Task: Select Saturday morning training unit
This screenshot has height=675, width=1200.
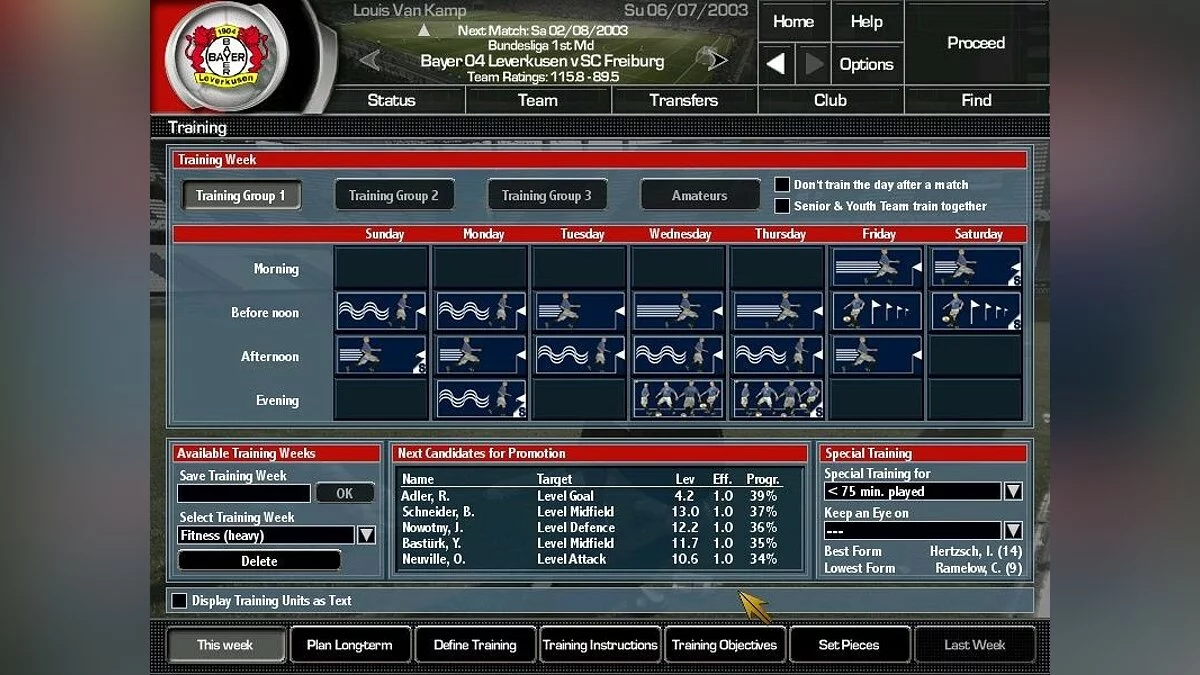Action: point(974,268)
